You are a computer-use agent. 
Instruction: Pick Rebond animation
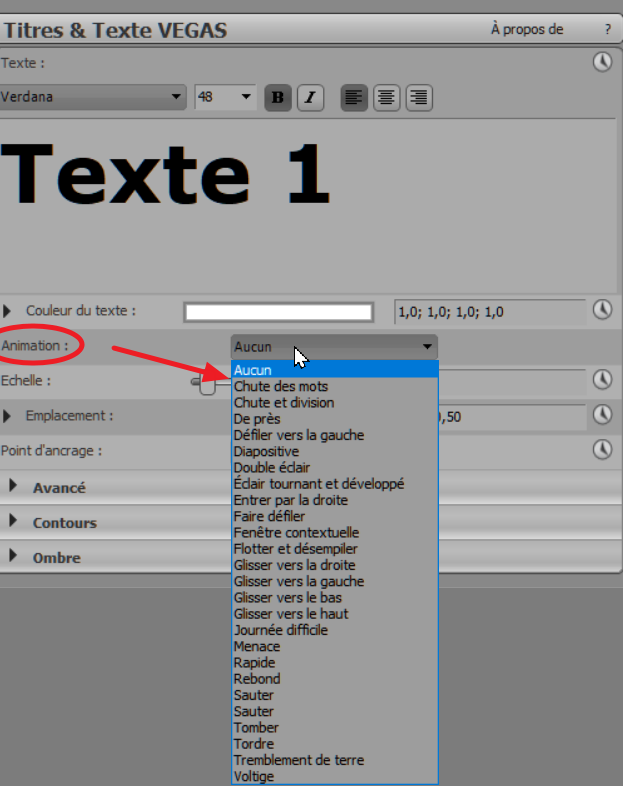[x=335, y=679]
